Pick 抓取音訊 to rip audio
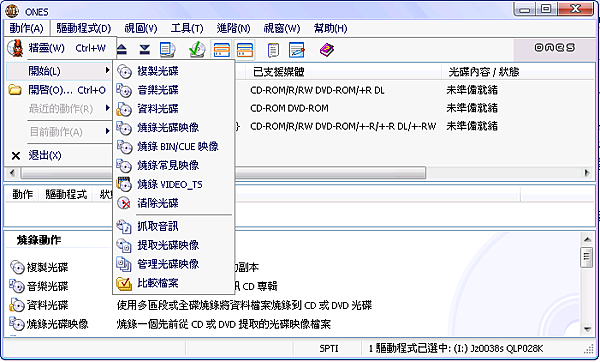600x362 pixels. tap(174, 226)
